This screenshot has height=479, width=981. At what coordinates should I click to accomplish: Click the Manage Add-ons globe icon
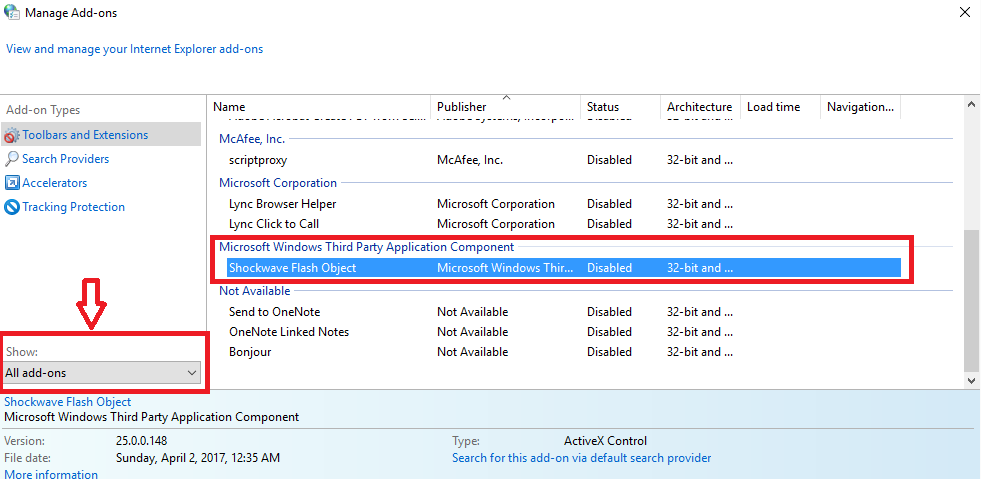(x=11, y=12)
